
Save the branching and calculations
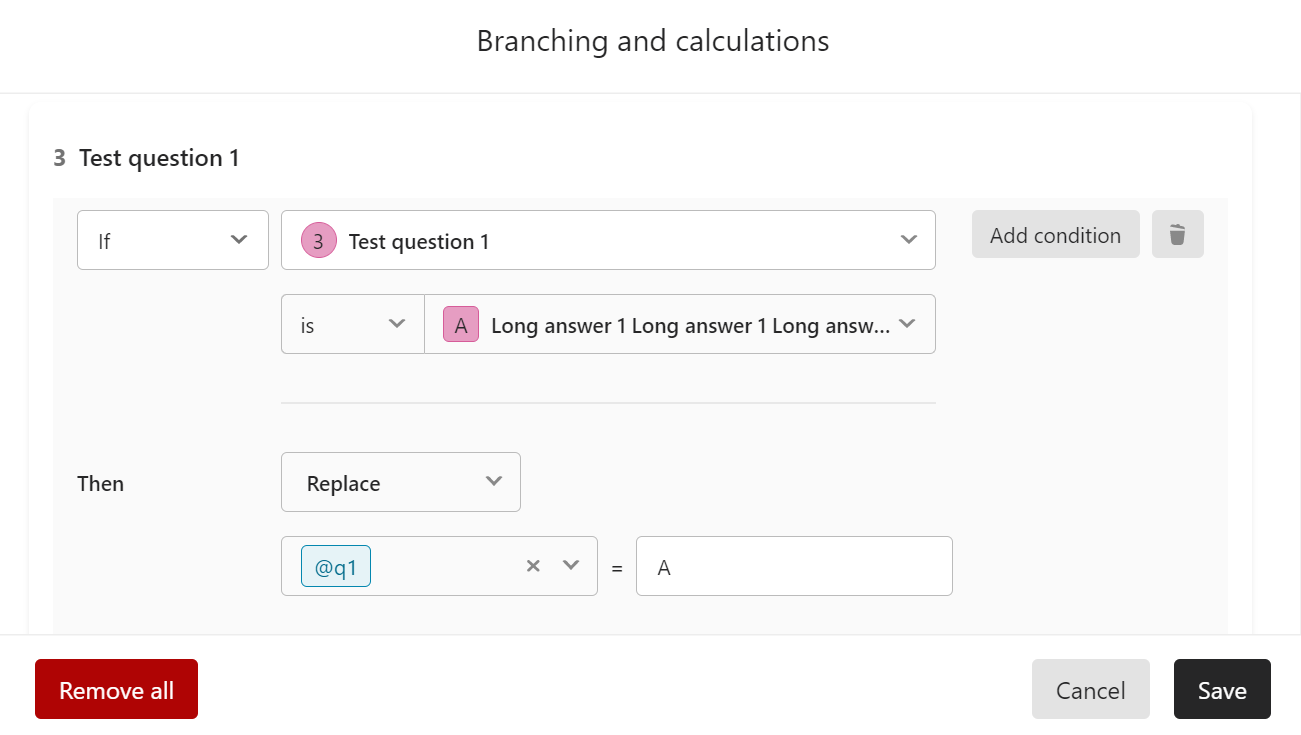coord(1222,689)
